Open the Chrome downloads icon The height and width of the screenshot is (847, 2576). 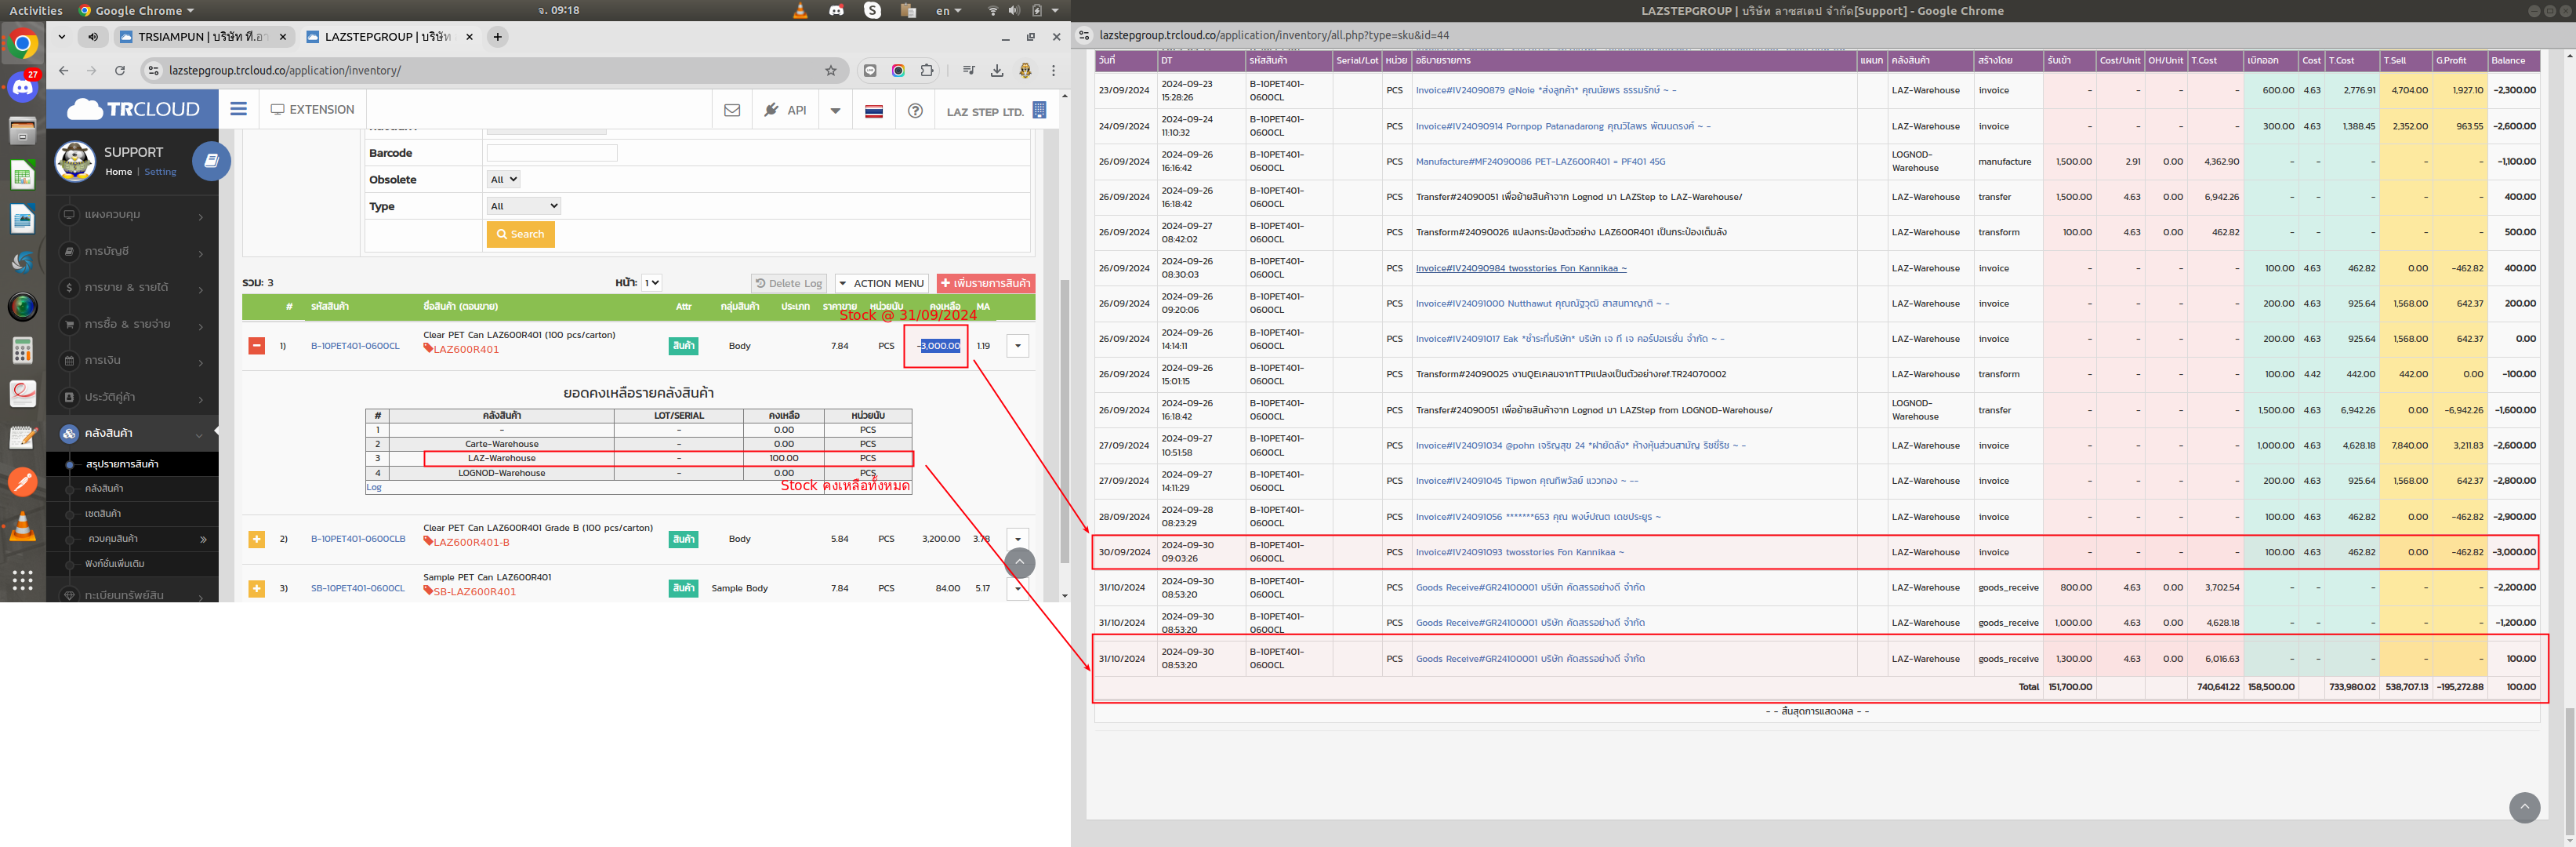[997, 70]
